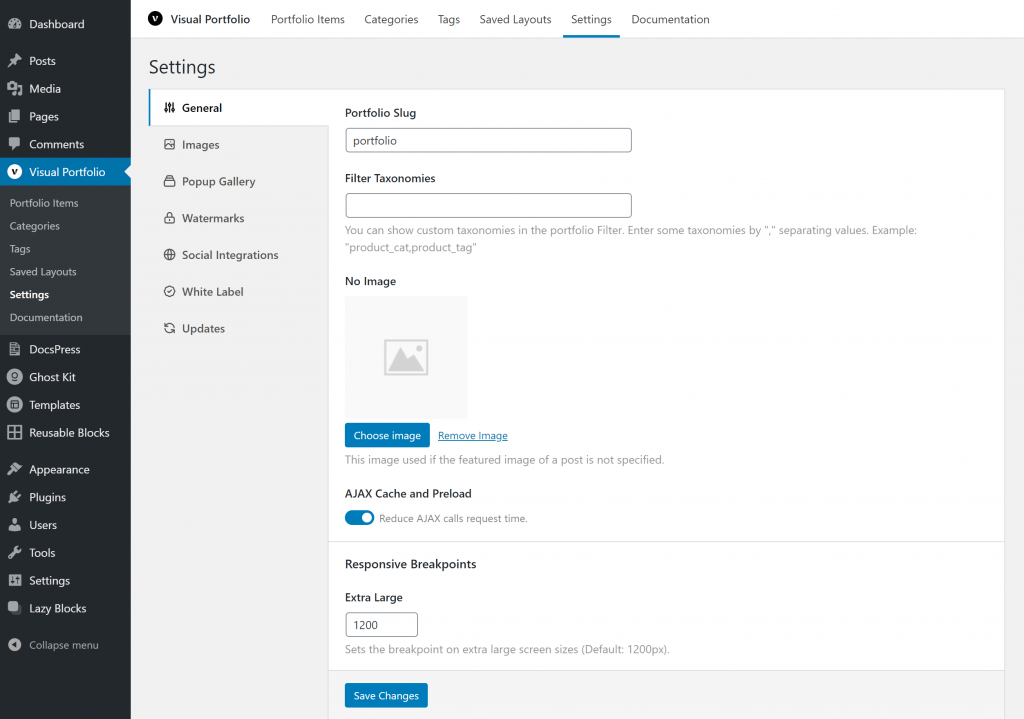
Task: Click the Popup Gallery icon
Action: (169, 181)
